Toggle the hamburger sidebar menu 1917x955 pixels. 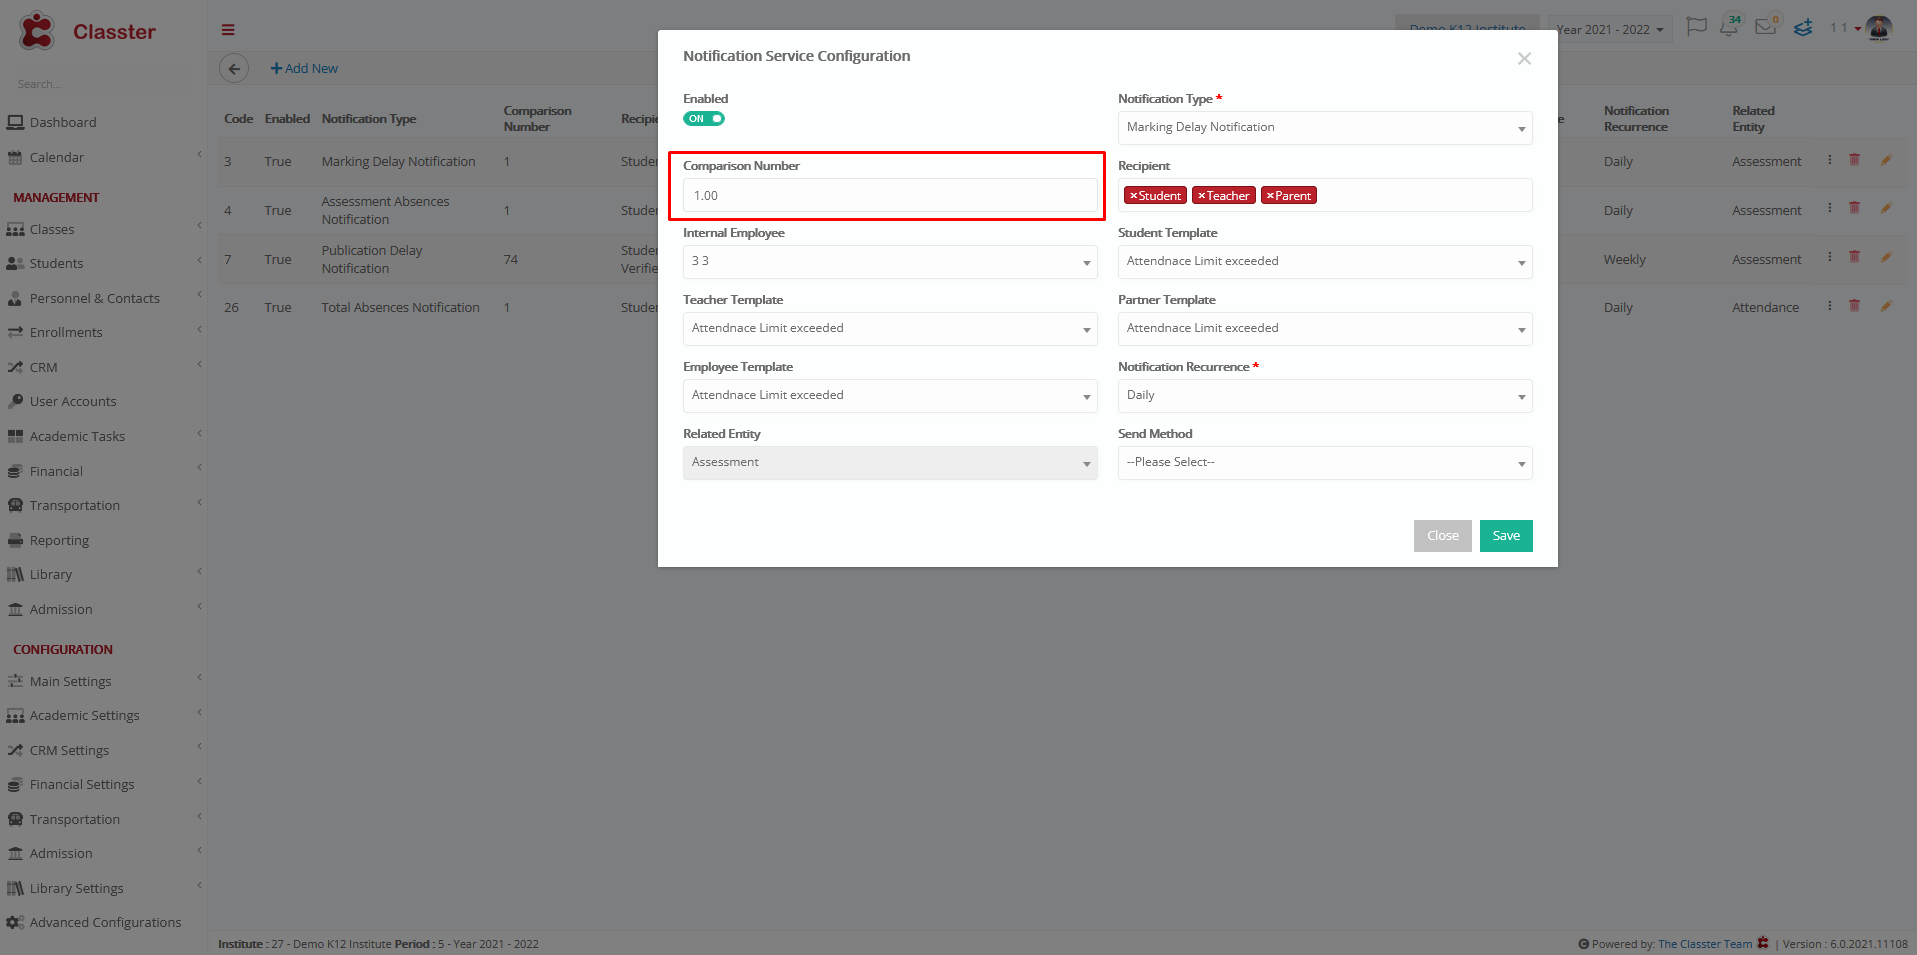228,30
